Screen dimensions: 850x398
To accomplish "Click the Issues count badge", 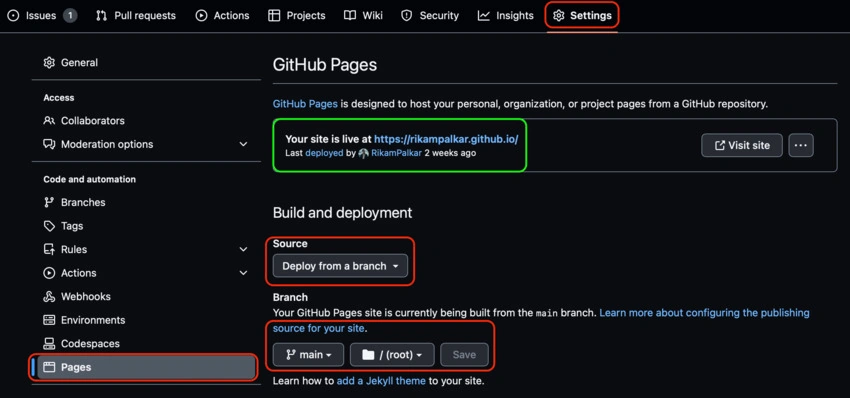I will (70, 16).
